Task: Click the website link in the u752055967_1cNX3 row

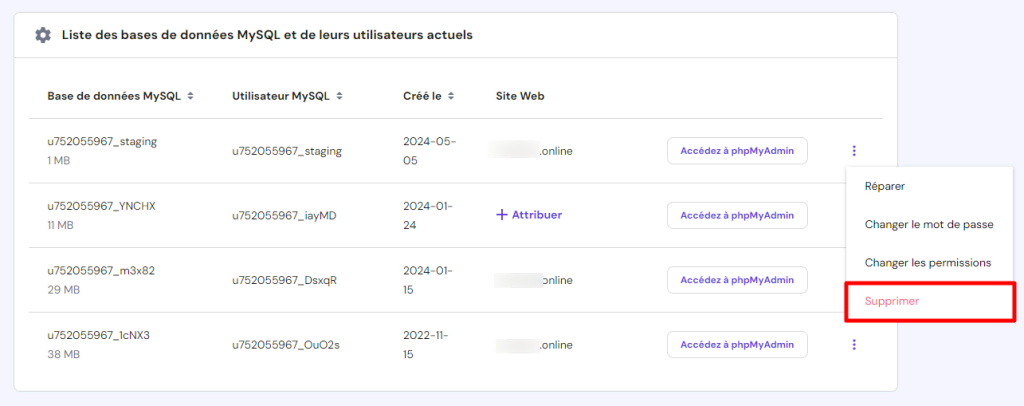Action: [x=534, y=344]
